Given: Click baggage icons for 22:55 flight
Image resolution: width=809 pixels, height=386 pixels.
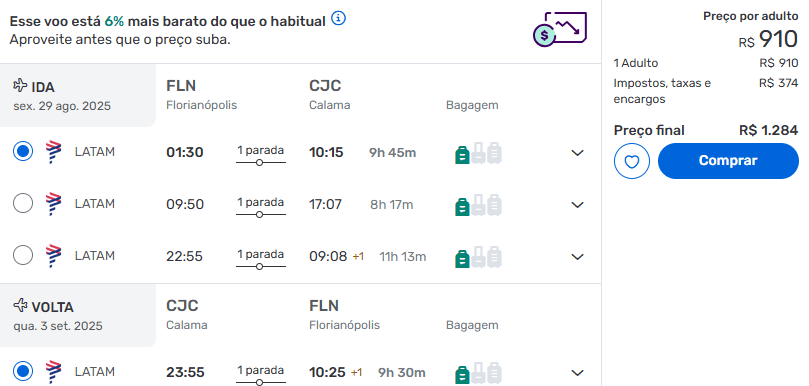Looking at the screenshot, I should click(x=478, y=256).
